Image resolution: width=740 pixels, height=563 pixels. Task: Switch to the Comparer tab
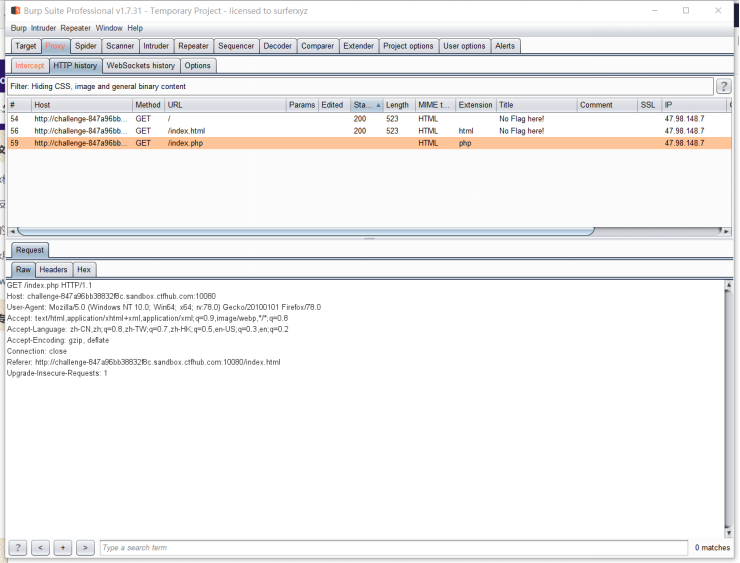(x=318, y=46)
